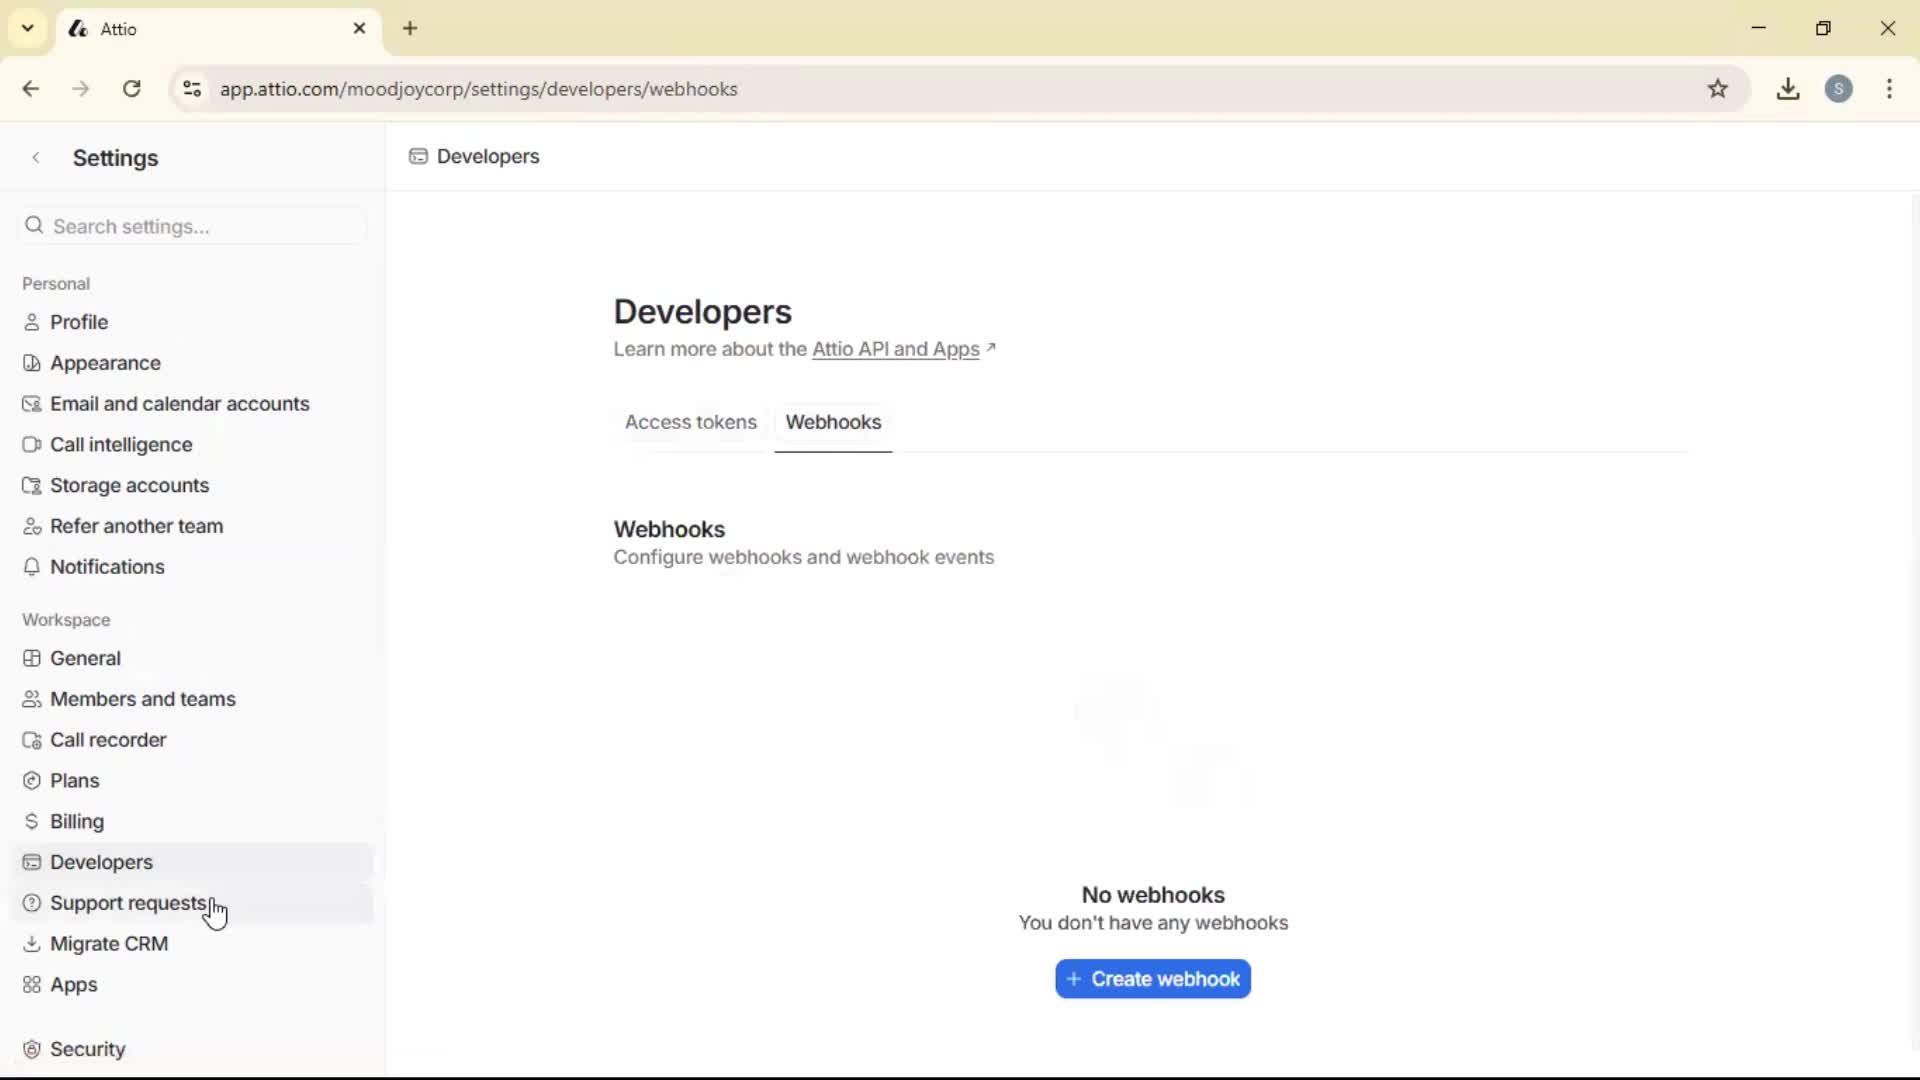
Task: Open Call intelligence settings
Action: coord(121,444)
